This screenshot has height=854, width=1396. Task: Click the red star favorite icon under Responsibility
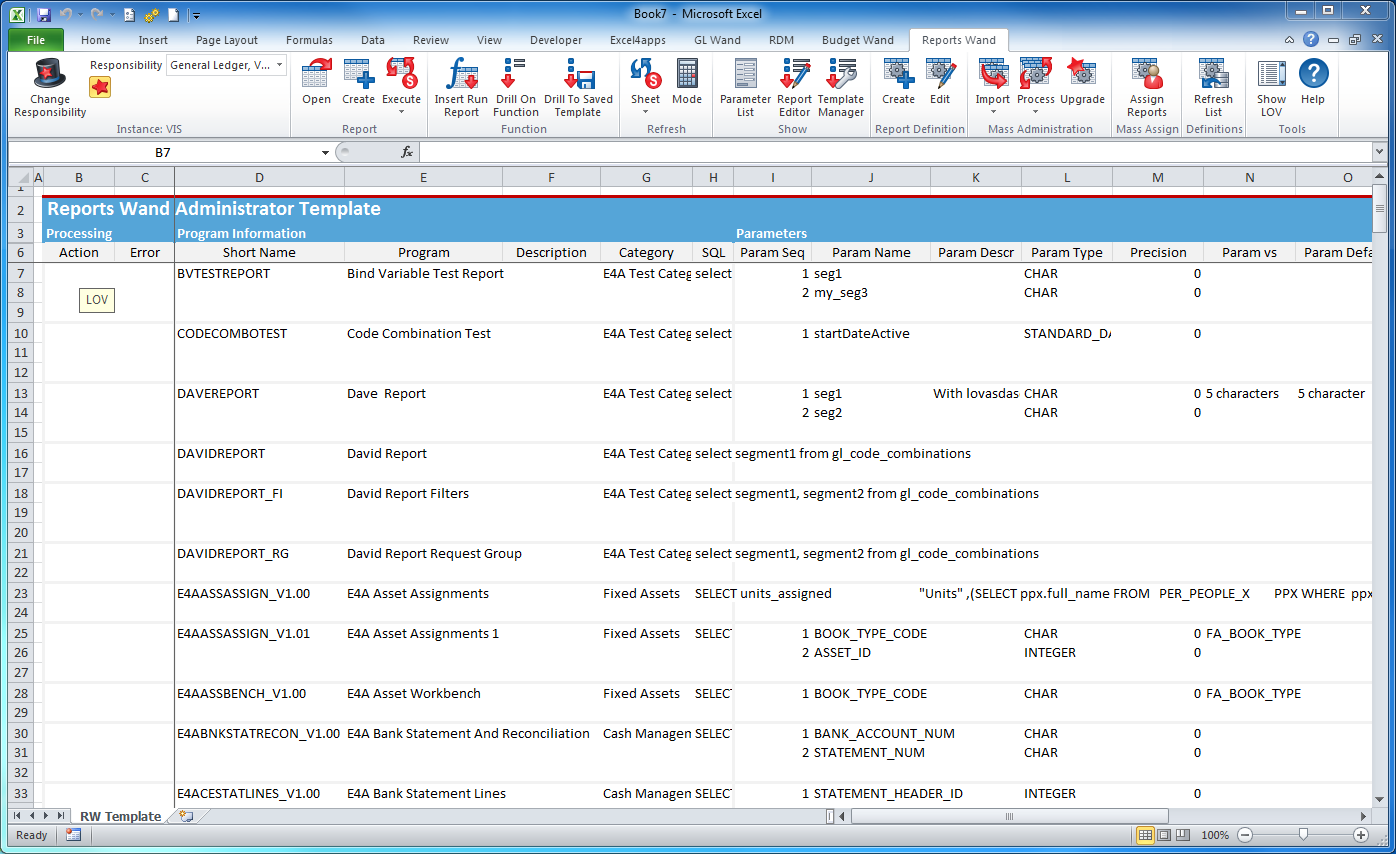[100, 87]
